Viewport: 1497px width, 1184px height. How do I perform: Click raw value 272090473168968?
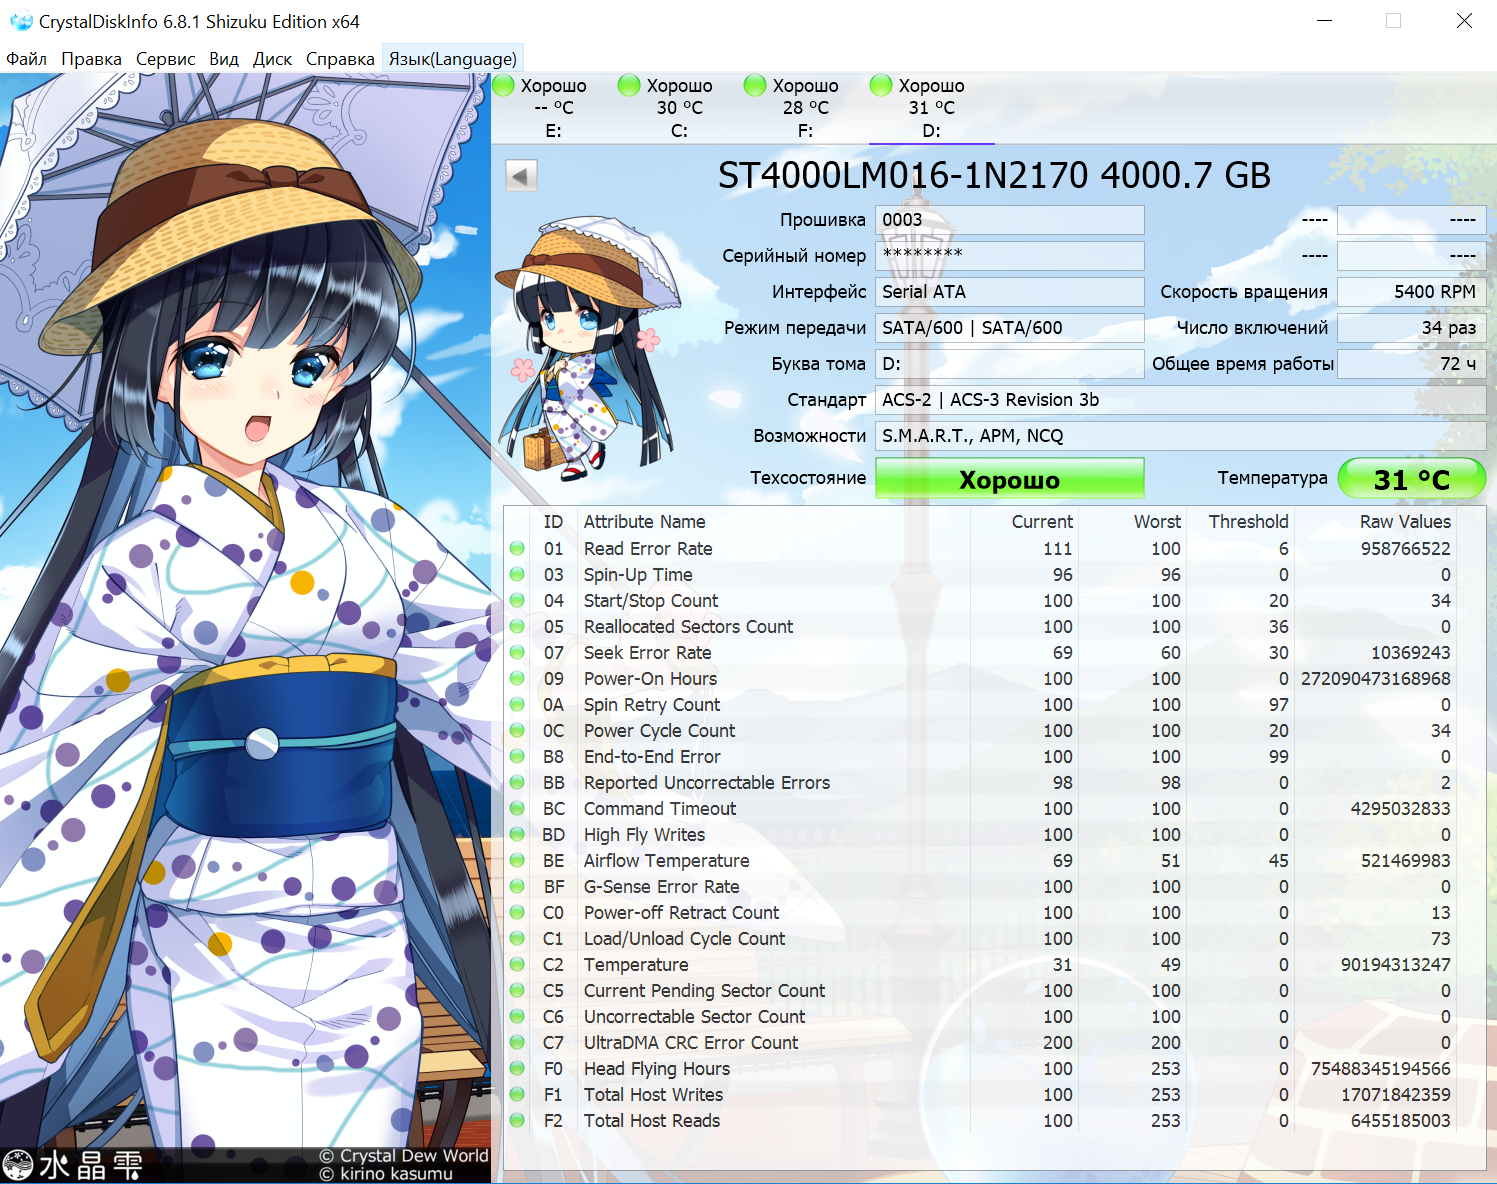coord(1375,678)
